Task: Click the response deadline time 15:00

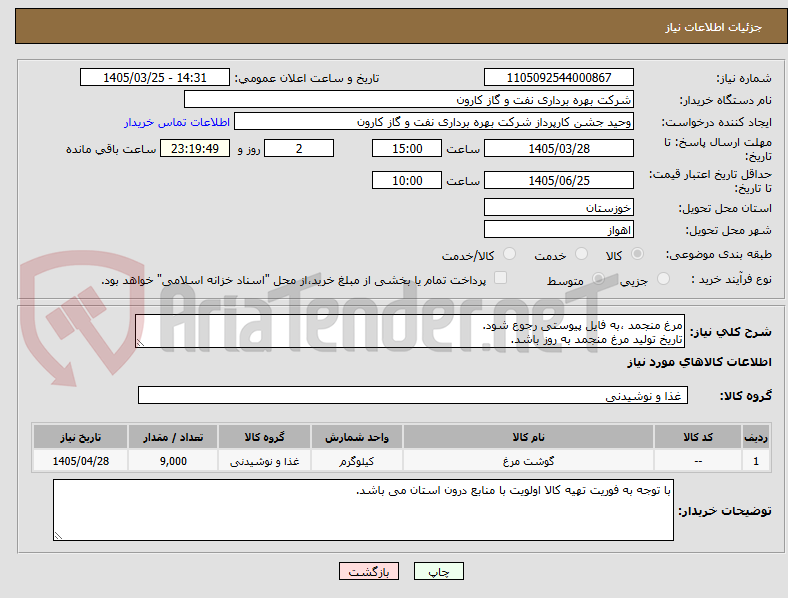Action: pos(407,148)
